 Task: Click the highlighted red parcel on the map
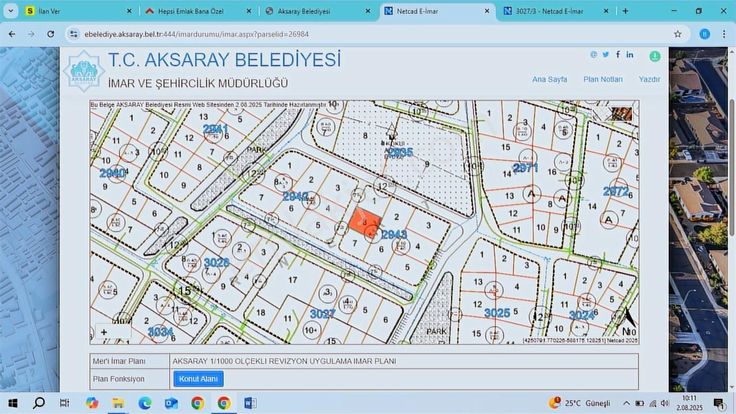pos(364,222)
